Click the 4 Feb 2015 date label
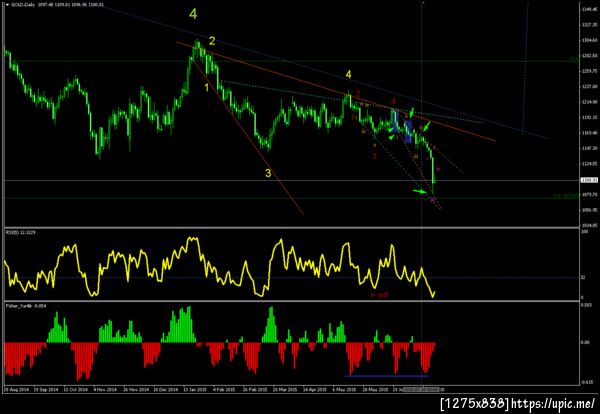This screenshot has height=414, width=600. point(224,390)
